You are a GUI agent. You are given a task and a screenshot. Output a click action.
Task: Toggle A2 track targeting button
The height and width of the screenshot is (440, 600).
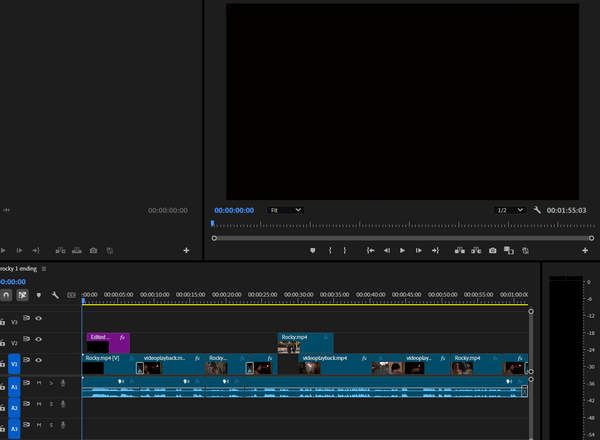point(14,408)
